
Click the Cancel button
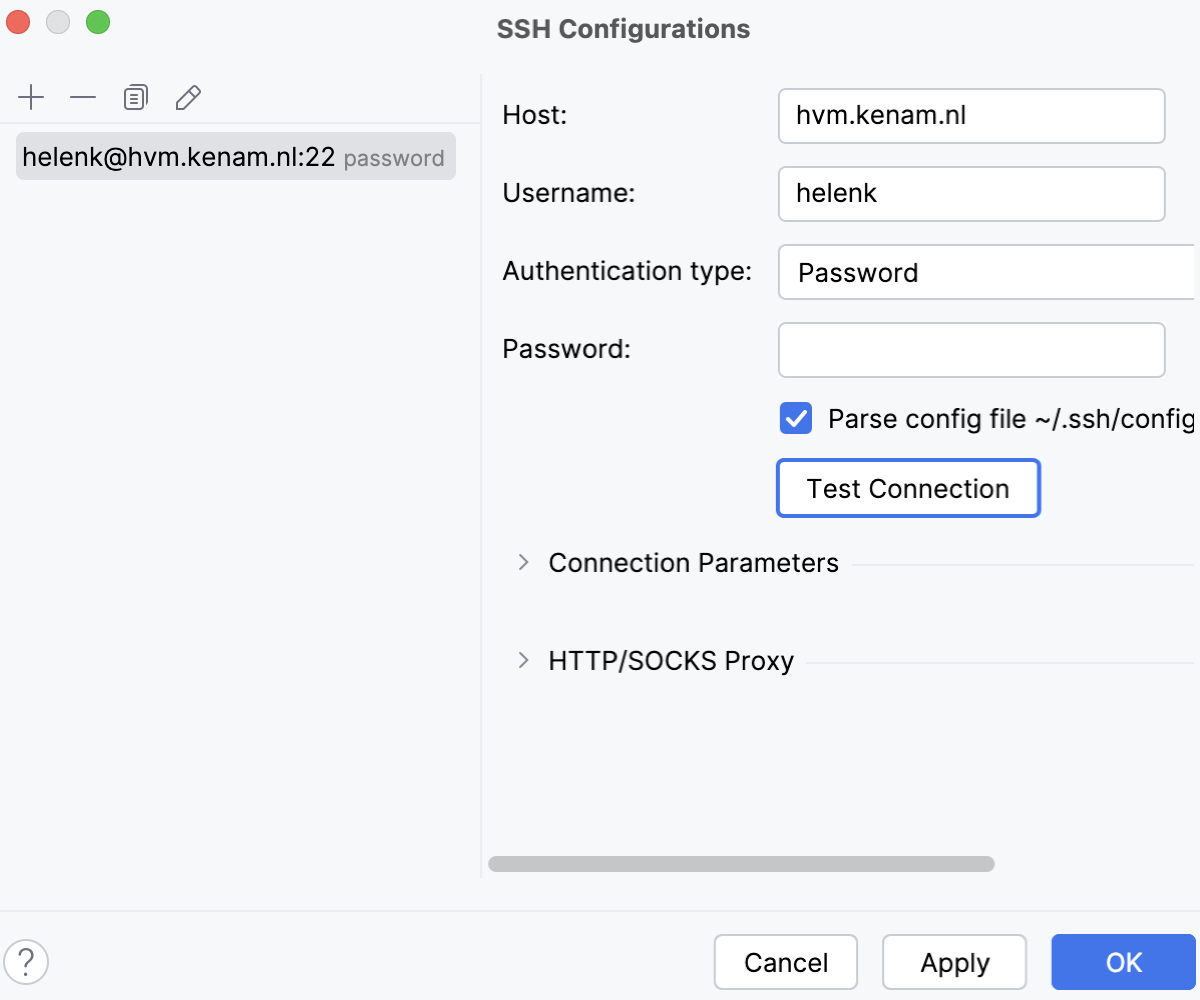(x=786, y=961)
